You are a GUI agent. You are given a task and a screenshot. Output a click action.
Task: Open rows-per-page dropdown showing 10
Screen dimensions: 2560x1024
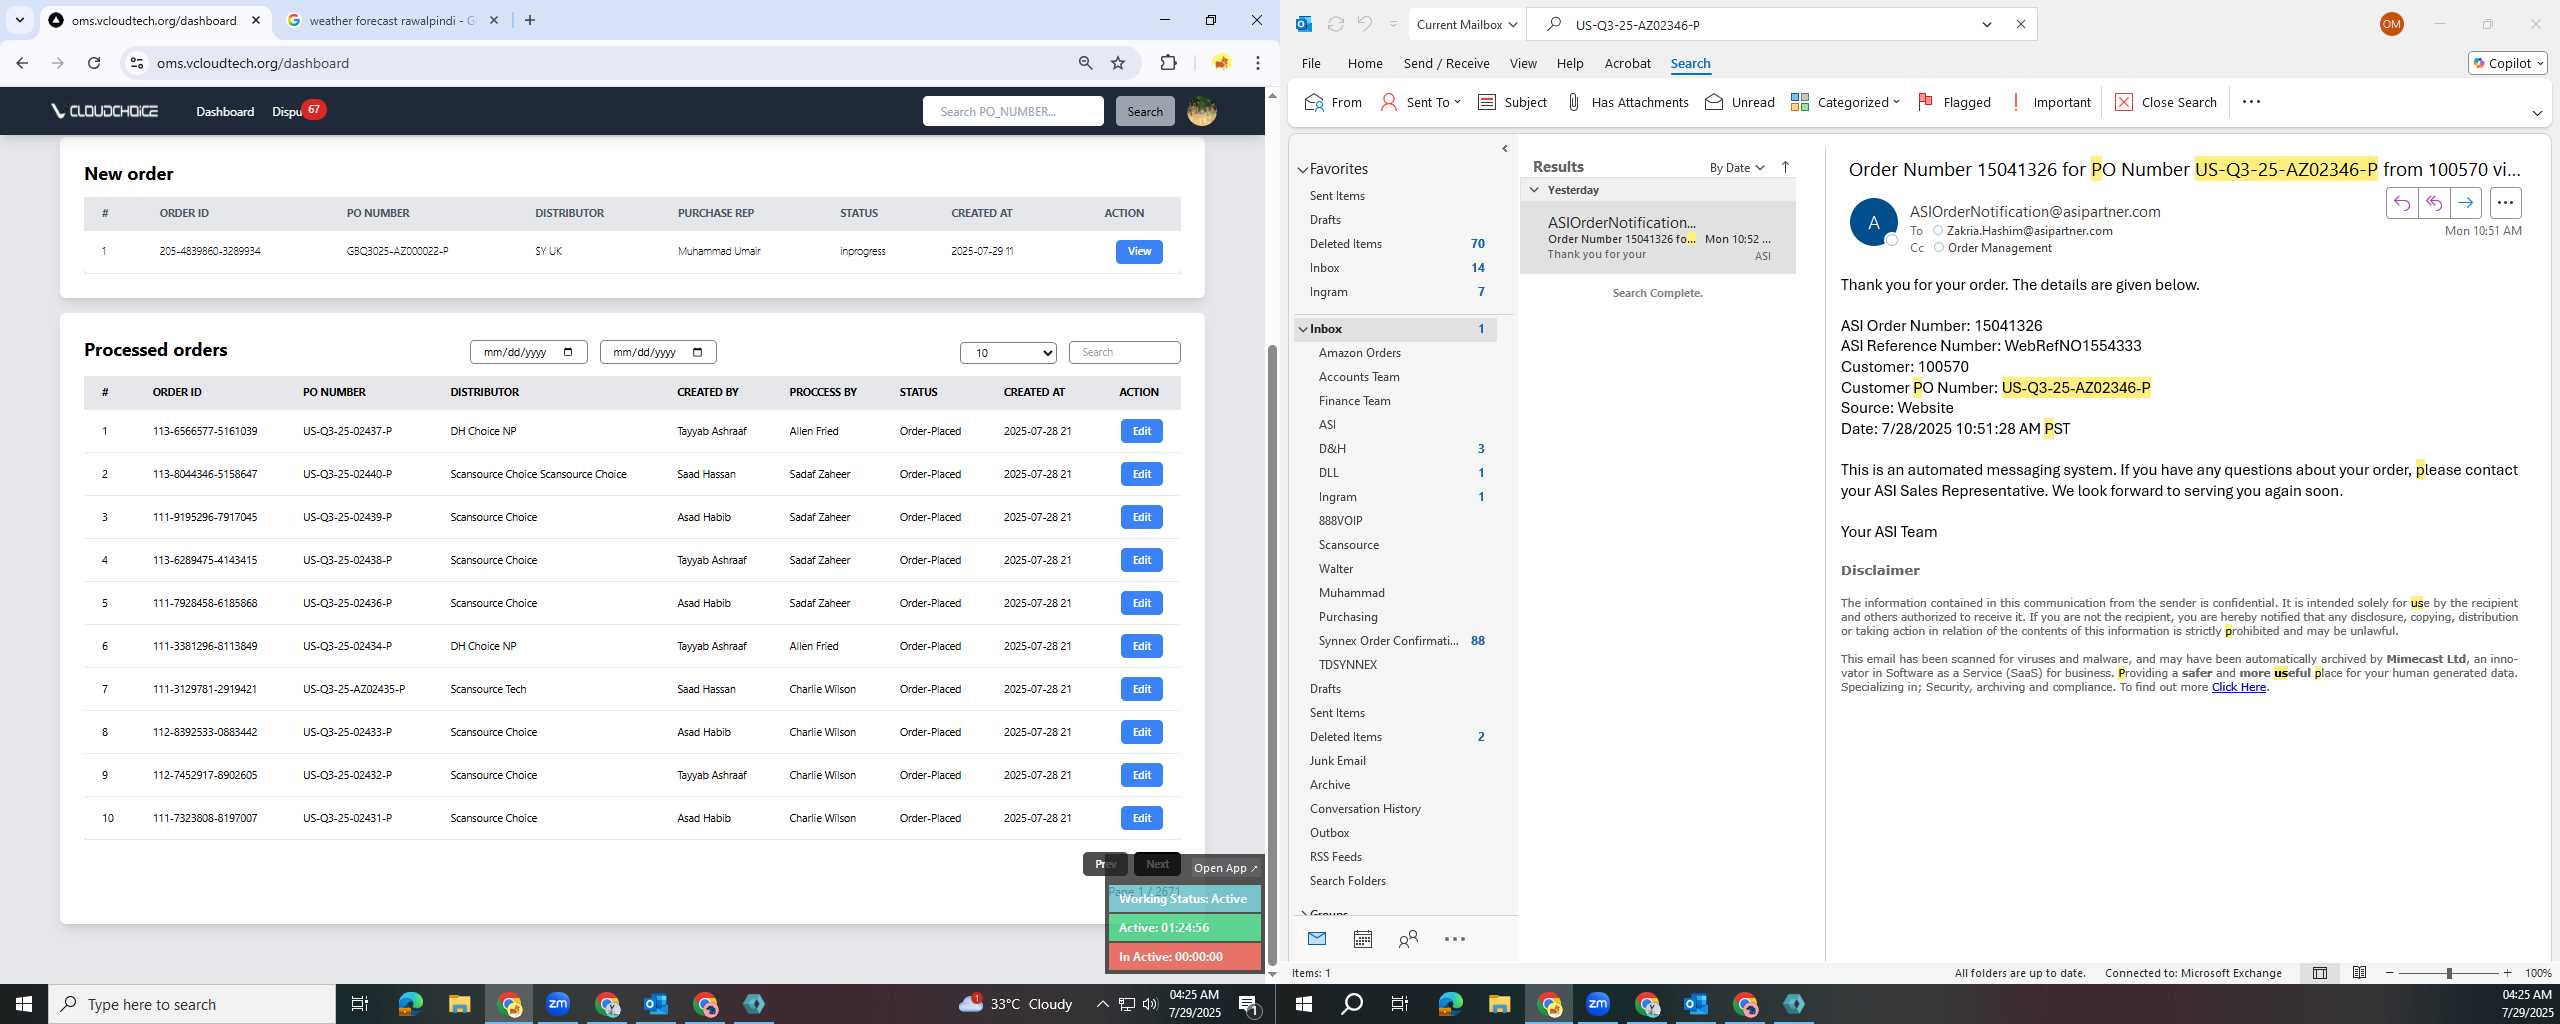1008,353
